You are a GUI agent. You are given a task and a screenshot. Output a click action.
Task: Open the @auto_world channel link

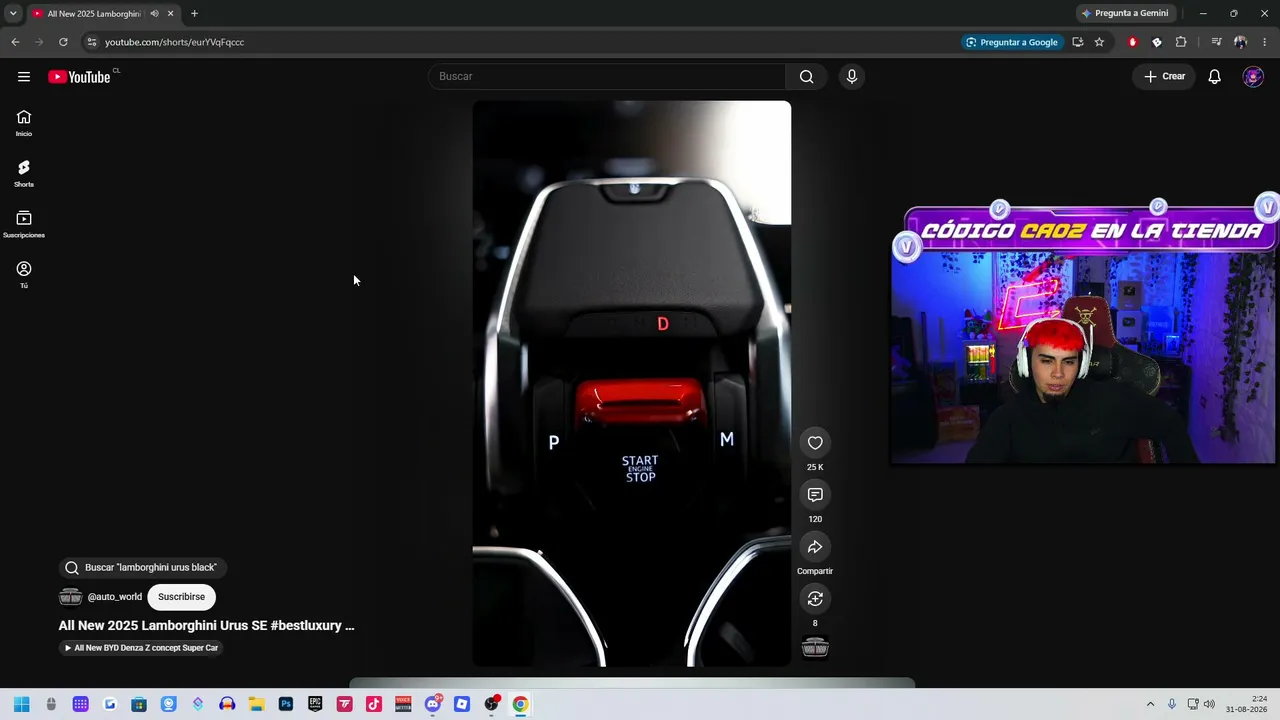click(x=115, y=597)
